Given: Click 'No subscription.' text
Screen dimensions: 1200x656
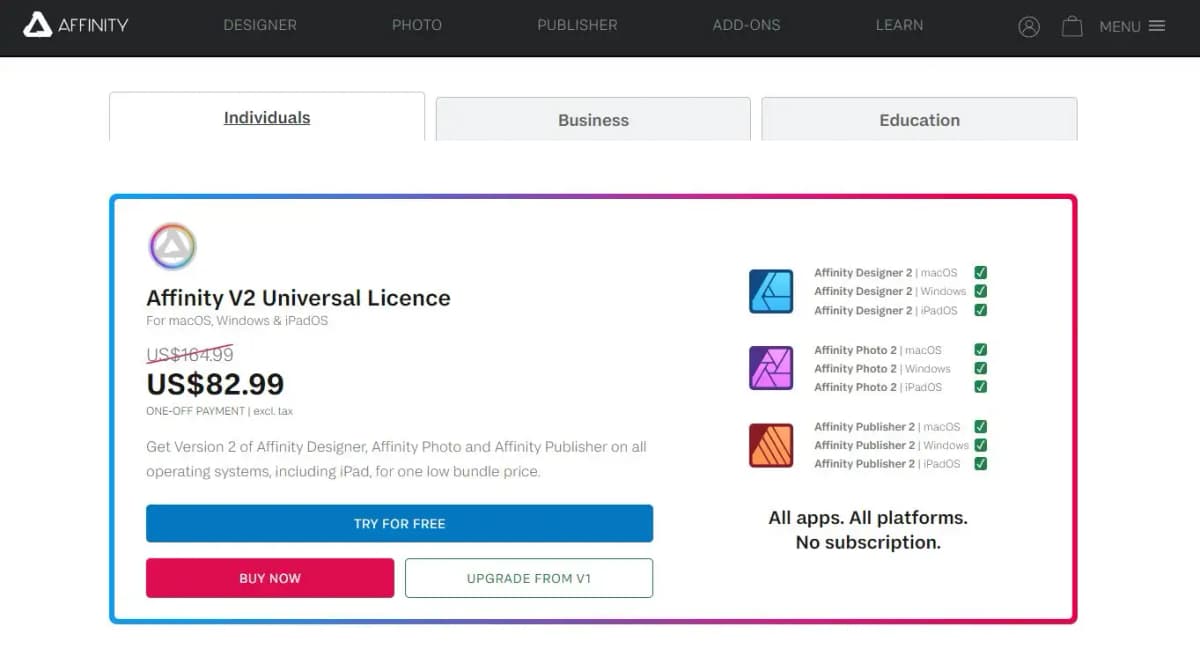Looking at the screenshot, I should click(x=868, y=543).
